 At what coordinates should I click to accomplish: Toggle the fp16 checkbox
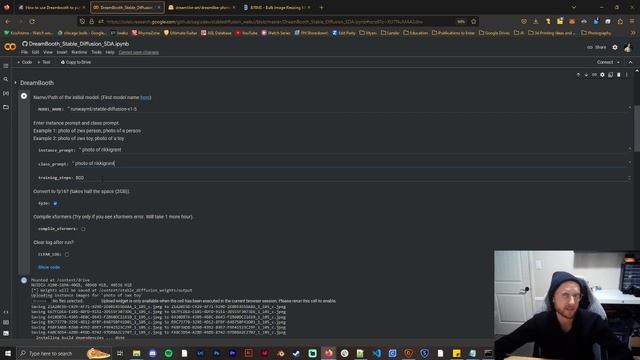coord(55,203)
